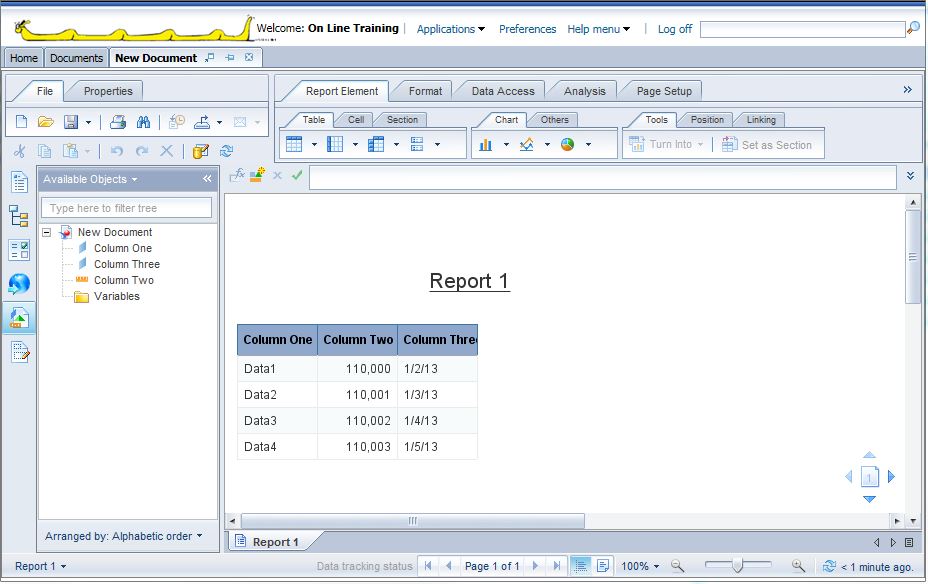This screenshot has height=584, width=928.
Task: Insert a horizontal table from the Table toolbar
Action: point(335,144)
